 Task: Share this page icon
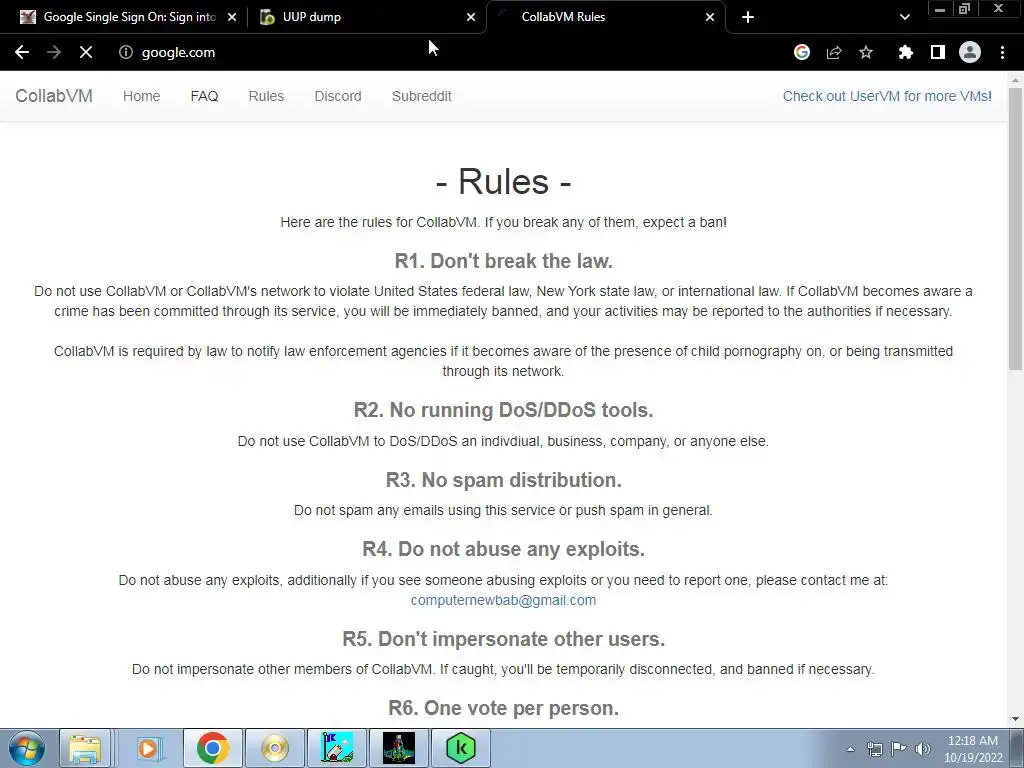[x=834, y=52]
